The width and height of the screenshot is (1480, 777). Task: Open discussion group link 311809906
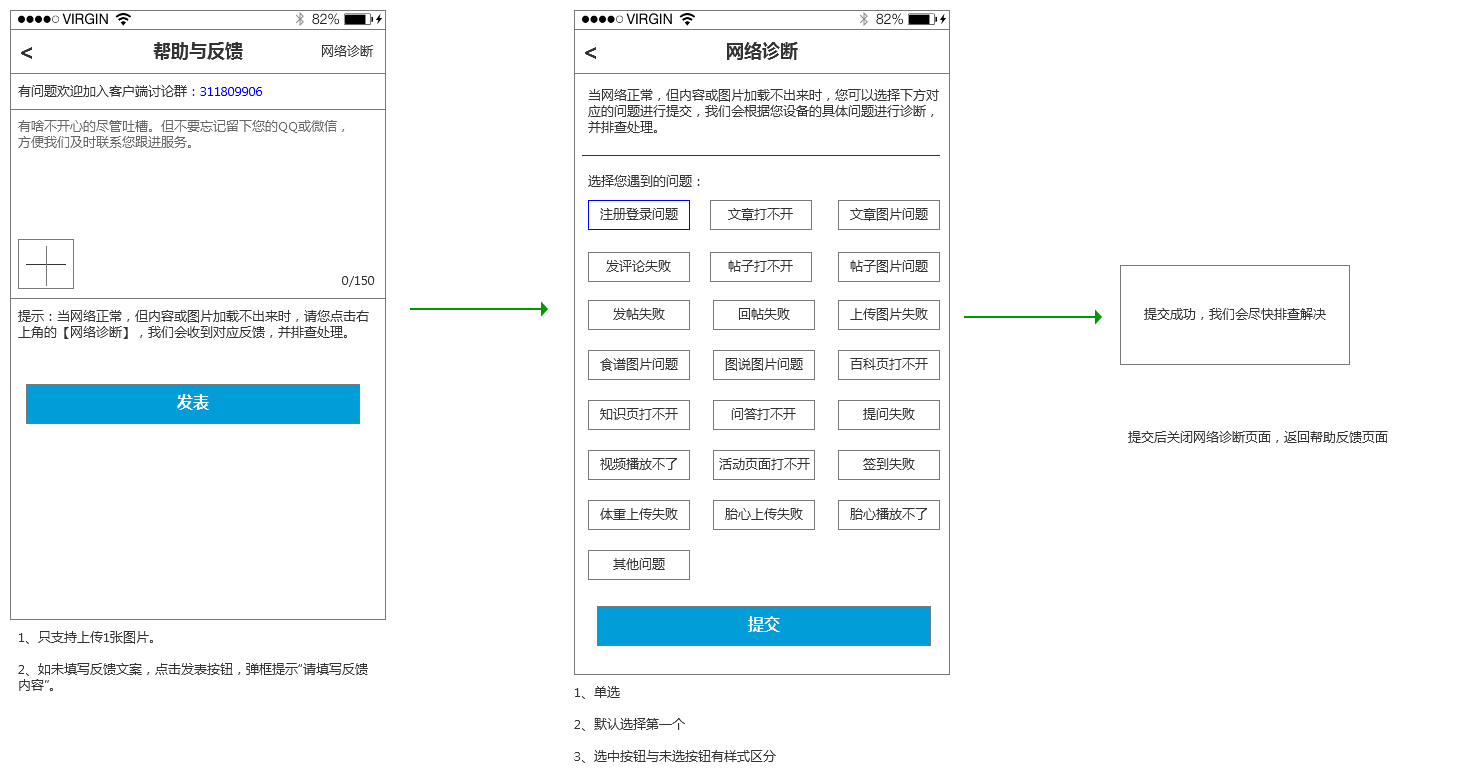231,92
